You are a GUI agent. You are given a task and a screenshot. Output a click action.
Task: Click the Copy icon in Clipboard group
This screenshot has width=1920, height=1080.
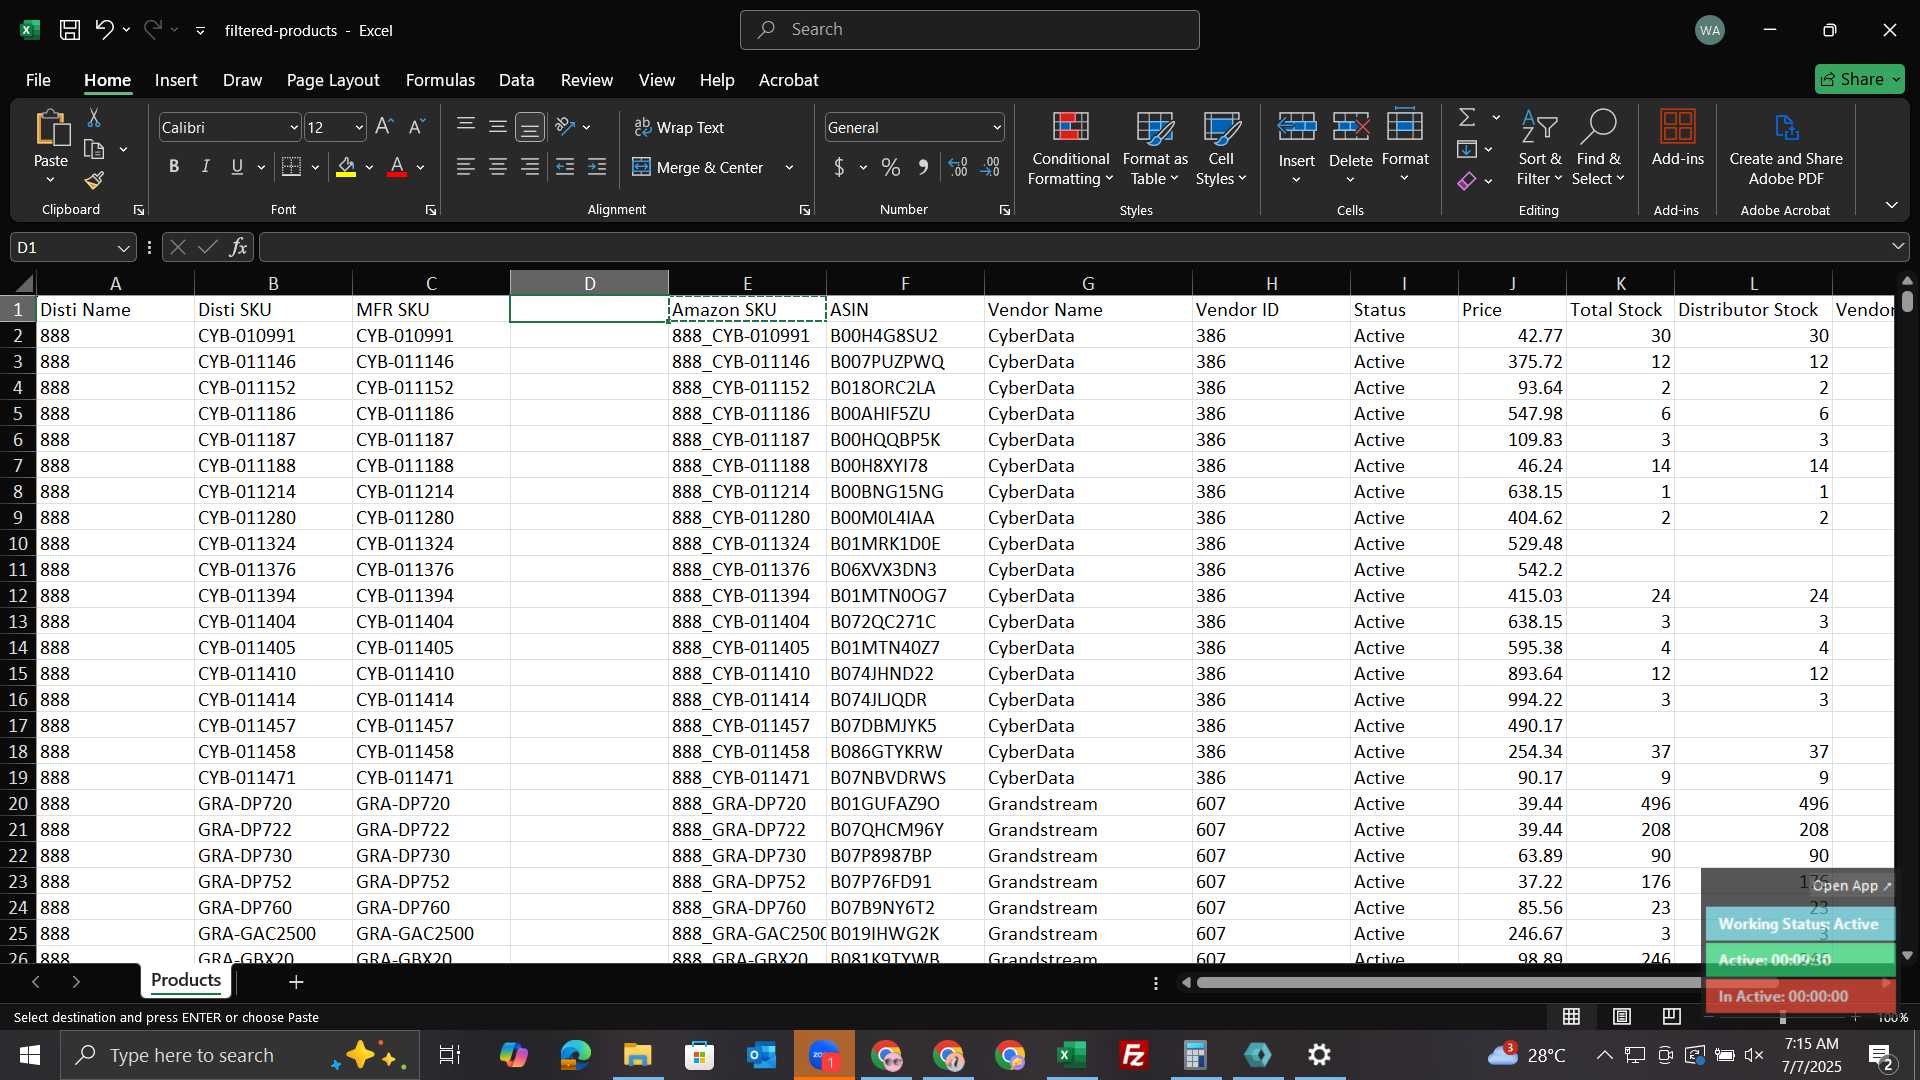pyautogui.click(x=94, y=150)
